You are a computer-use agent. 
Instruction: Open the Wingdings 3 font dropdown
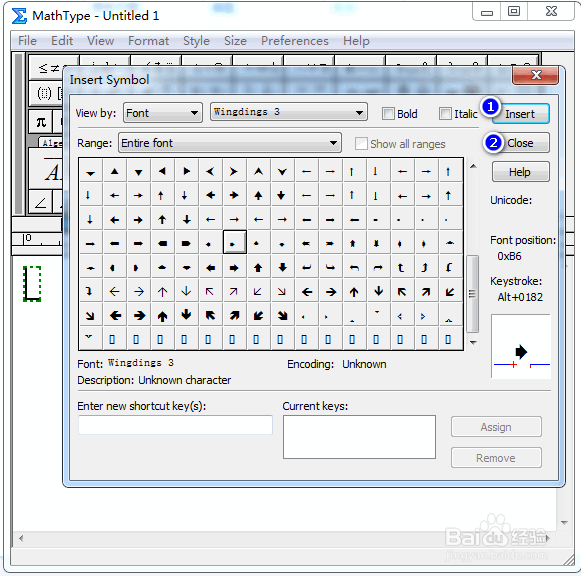point(289,112)
